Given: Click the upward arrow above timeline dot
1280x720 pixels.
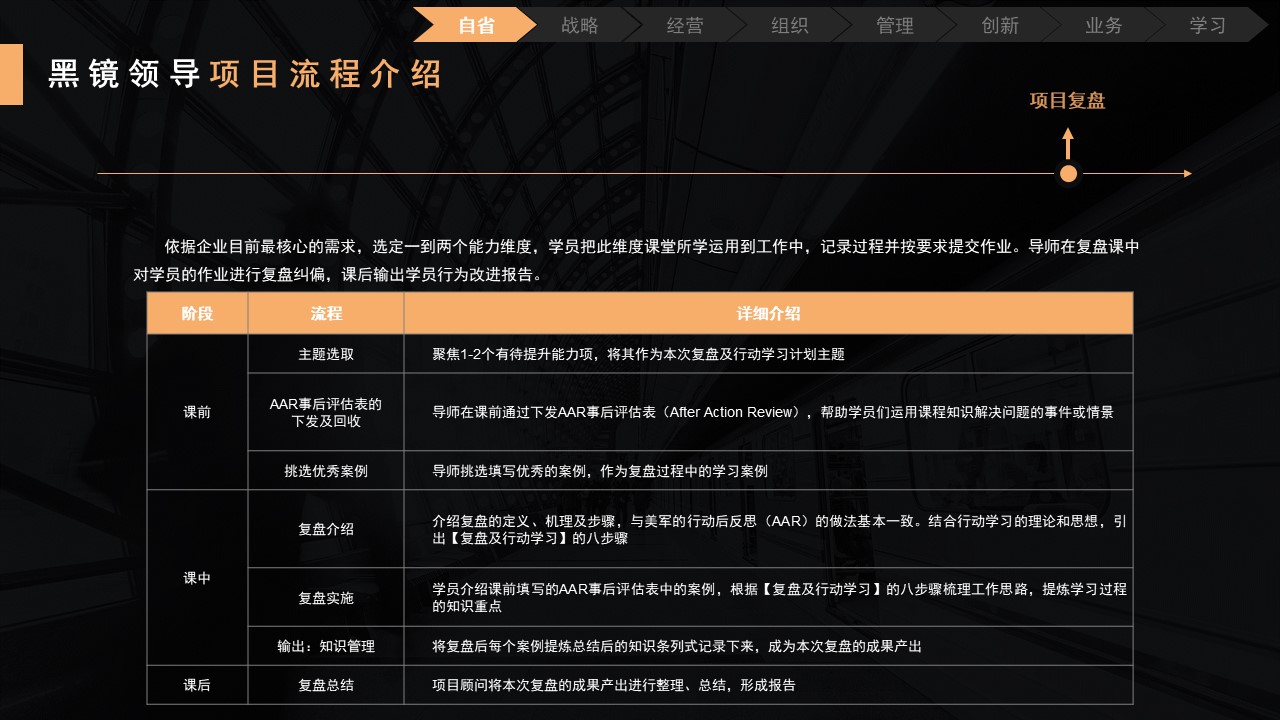Looking at the screenshot, I should 1068,142.
